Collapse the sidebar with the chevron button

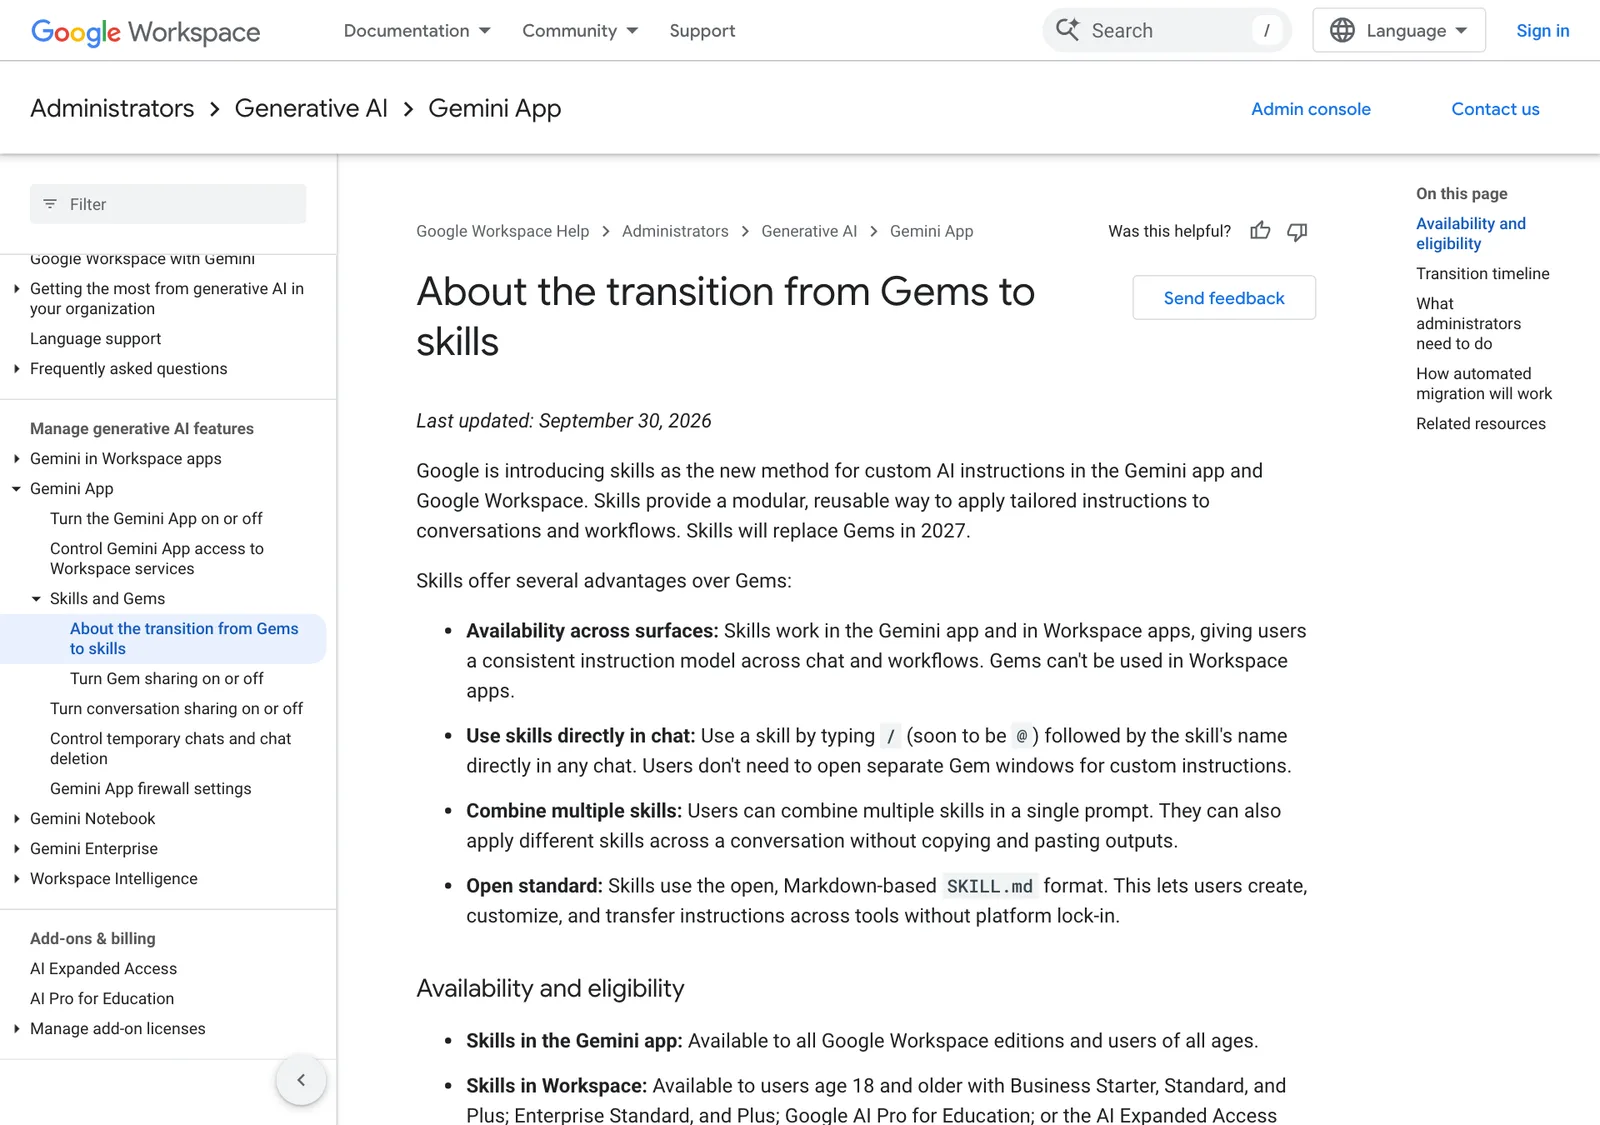click(301, 1080)
